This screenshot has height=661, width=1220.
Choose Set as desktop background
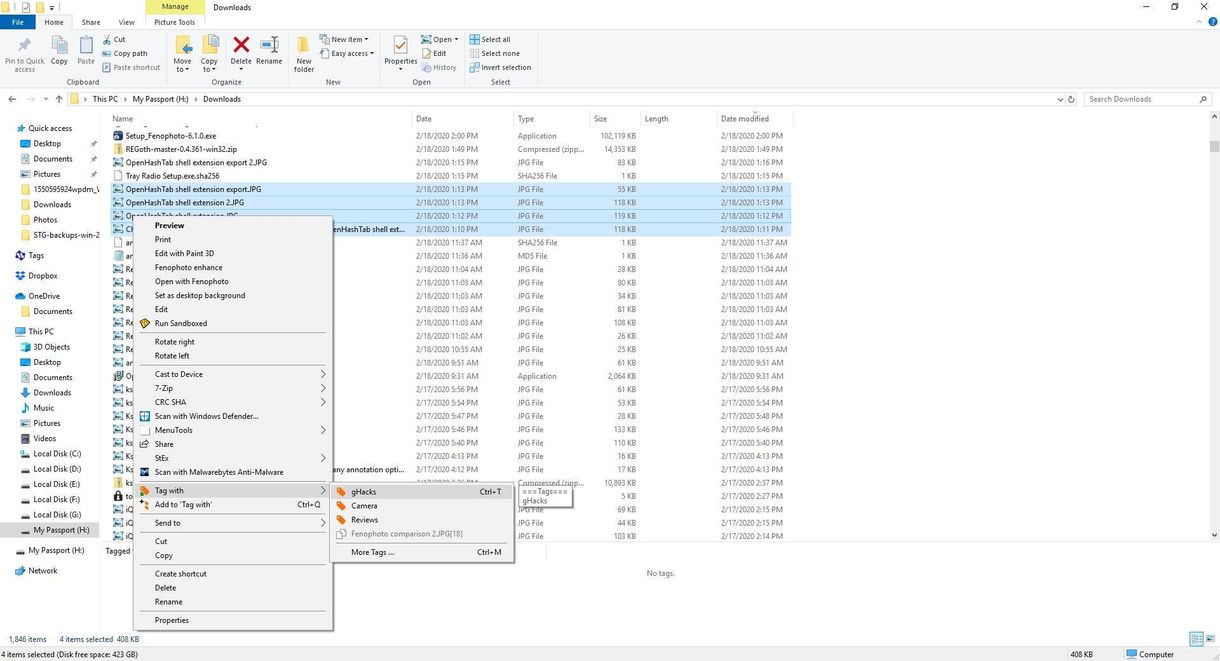point(200,296)
